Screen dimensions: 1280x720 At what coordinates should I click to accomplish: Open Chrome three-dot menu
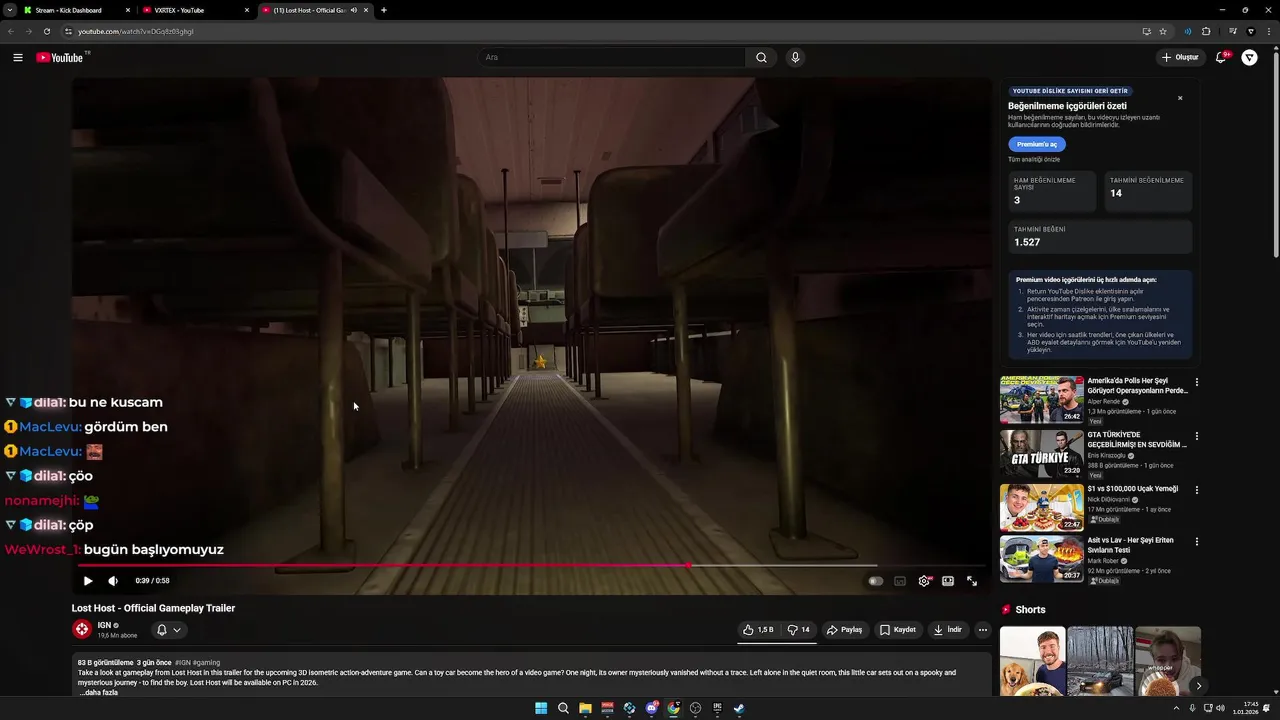point(1269,31)
